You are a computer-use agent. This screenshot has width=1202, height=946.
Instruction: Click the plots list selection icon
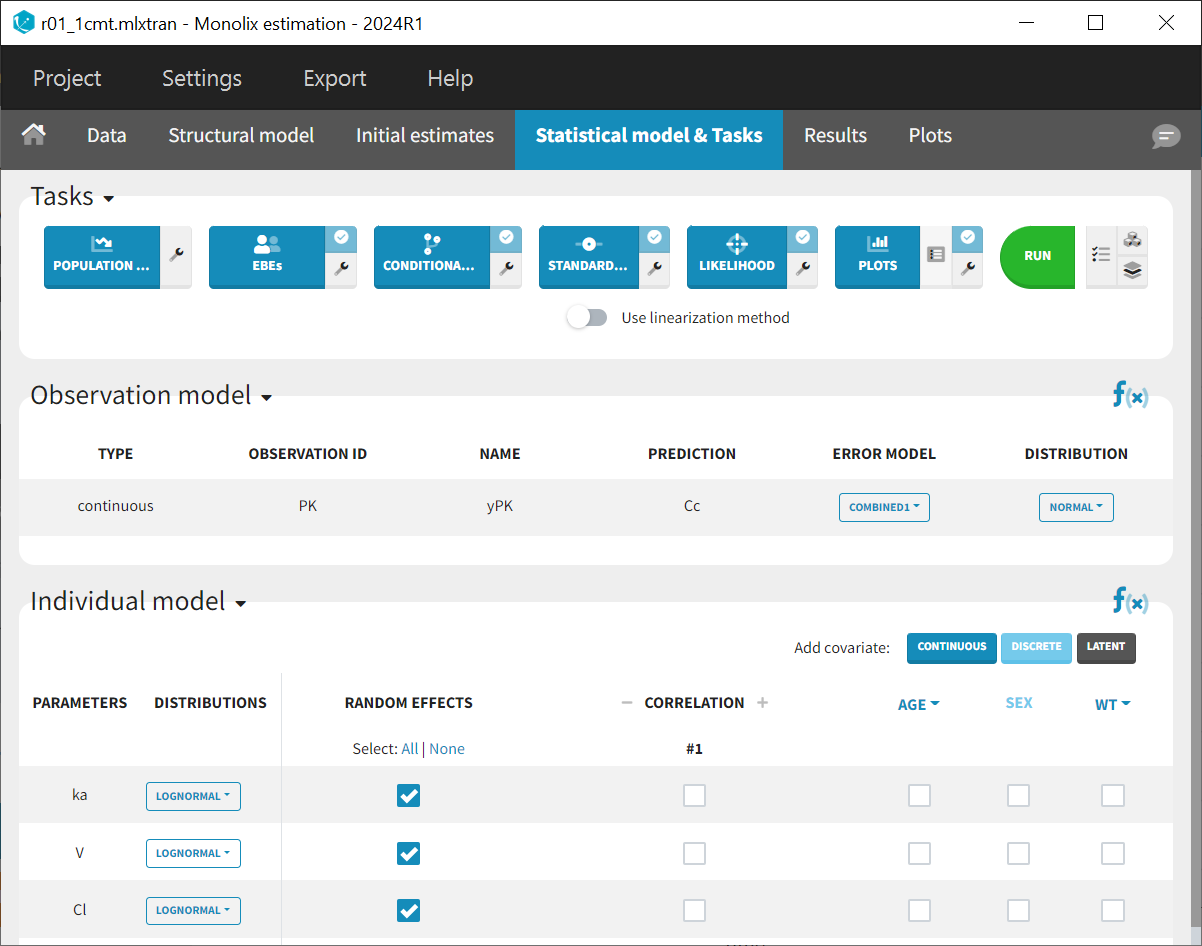[x=936, y=256]
